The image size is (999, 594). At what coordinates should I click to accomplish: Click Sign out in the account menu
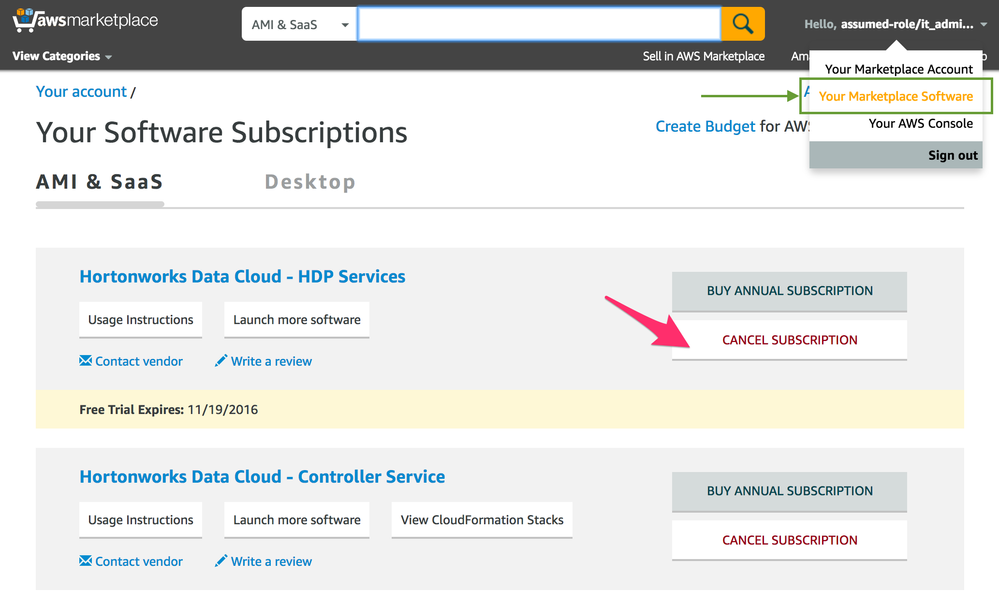coord(952,155)
